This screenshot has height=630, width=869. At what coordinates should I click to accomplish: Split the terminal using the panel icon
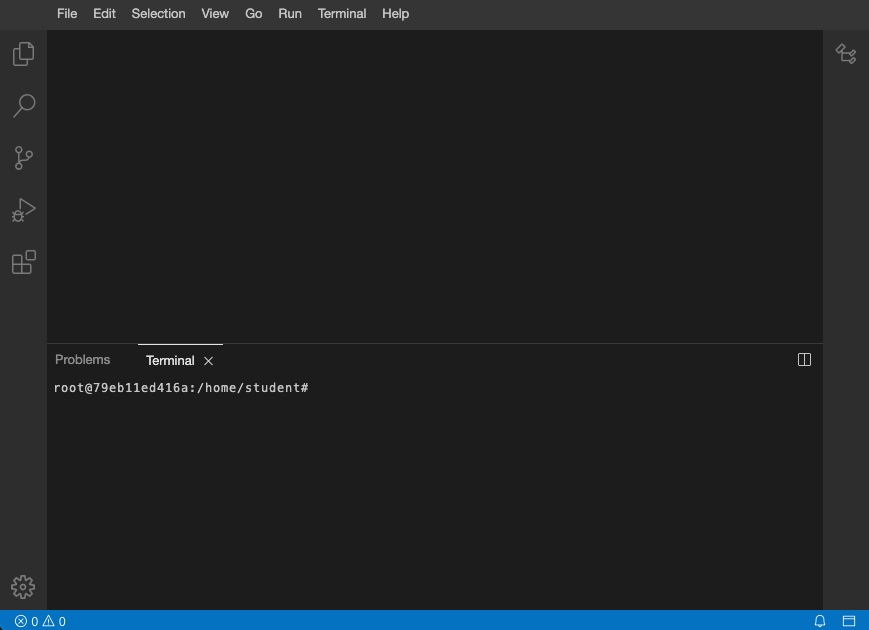(x=804, y=359)
